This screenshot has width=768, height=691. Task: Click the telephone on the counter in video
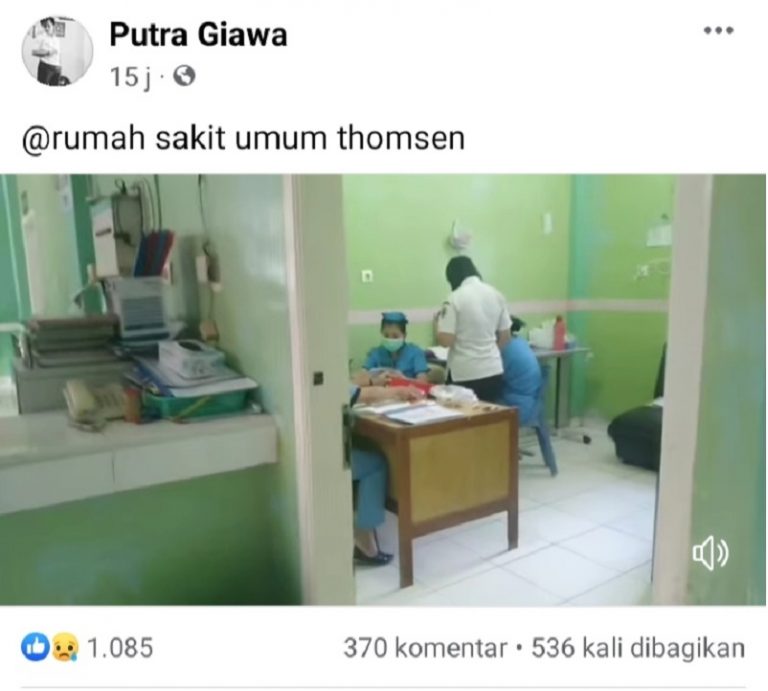(94, 403)
